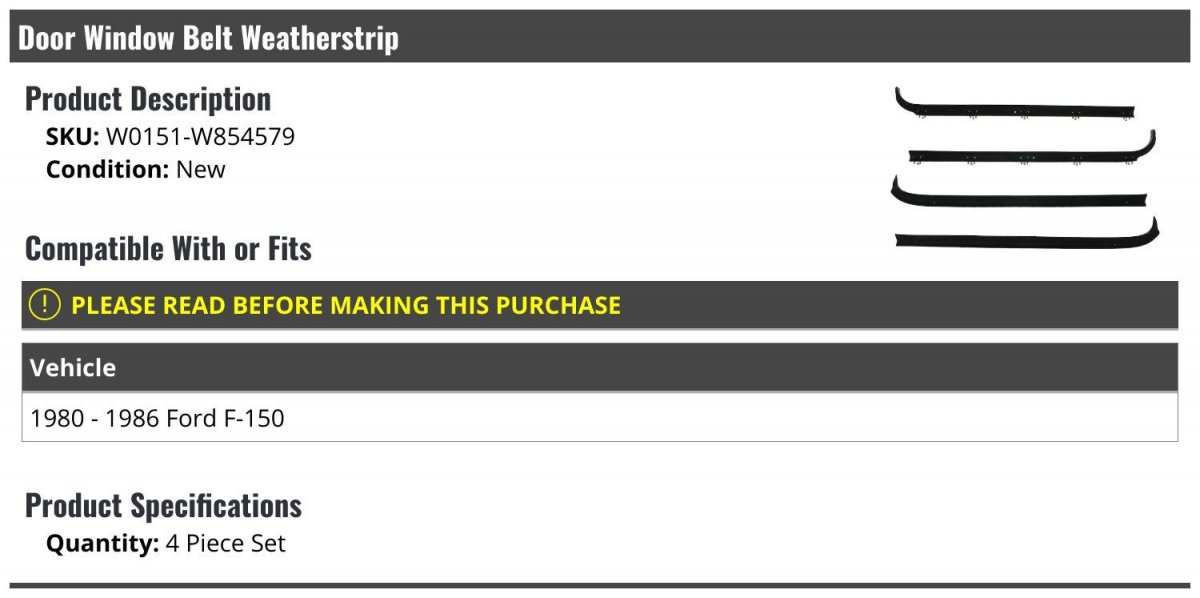This screenshot has height=598, width=1200.
Task: Select the Ford F-150 model text
Action: pos(226,418)
